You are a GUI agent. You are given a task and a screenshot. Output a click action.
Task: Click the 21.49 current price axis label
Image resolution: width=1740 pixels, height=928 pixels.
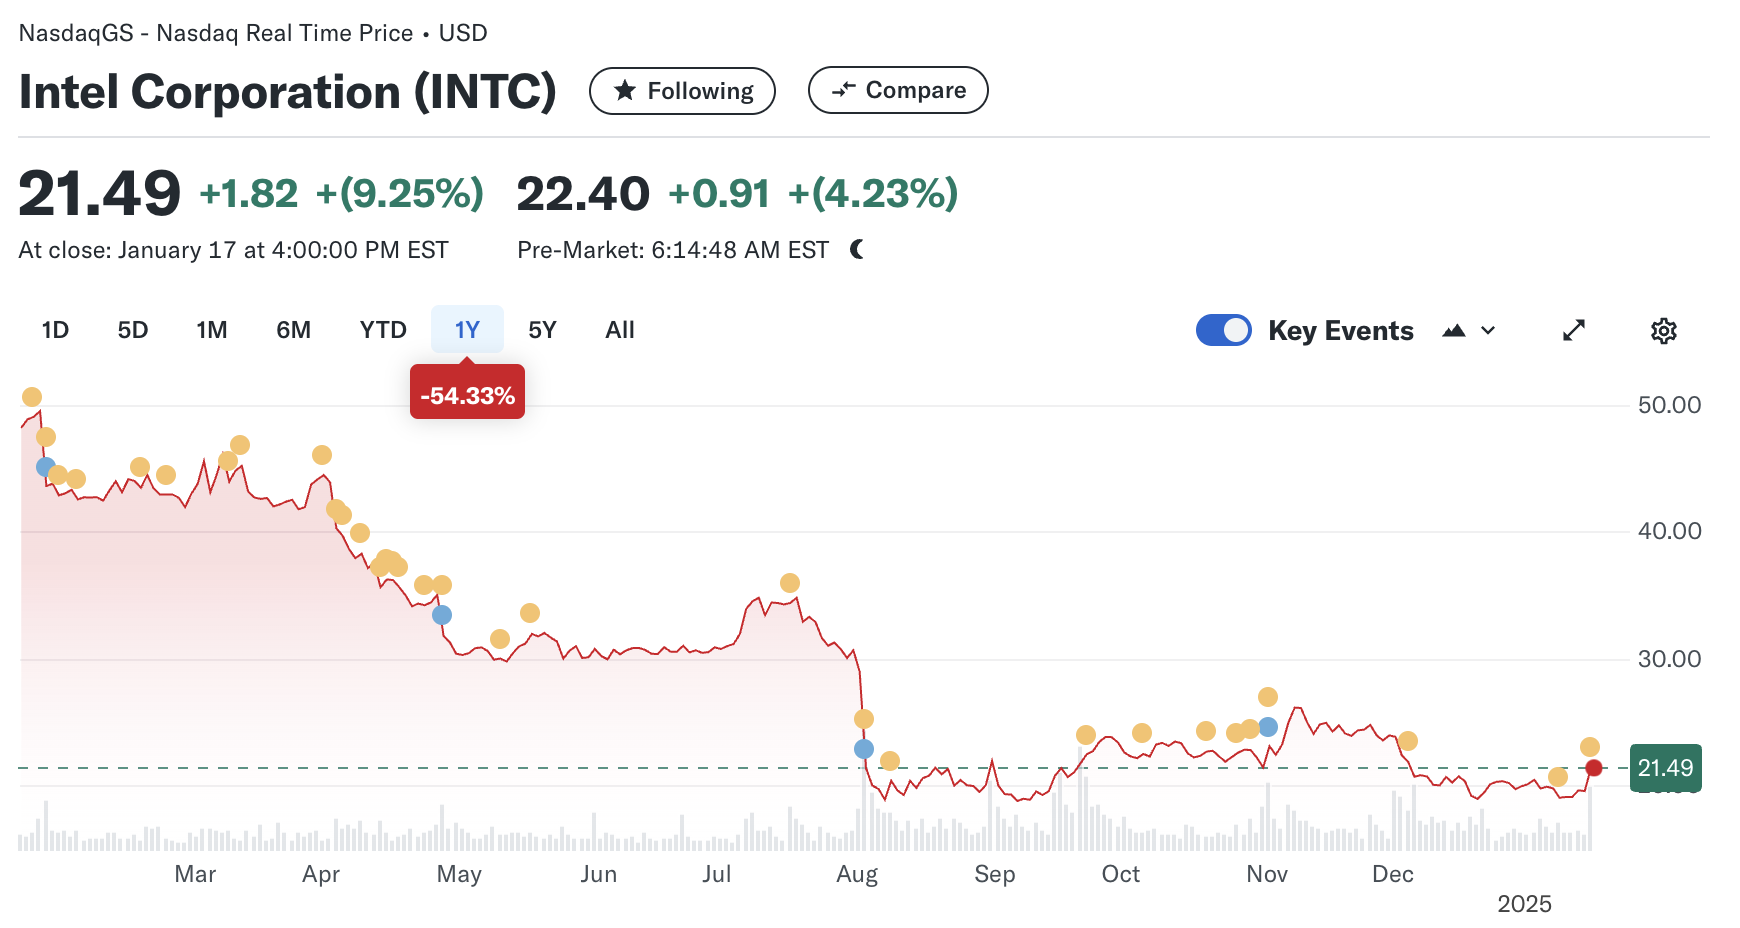pos(1665,768)
